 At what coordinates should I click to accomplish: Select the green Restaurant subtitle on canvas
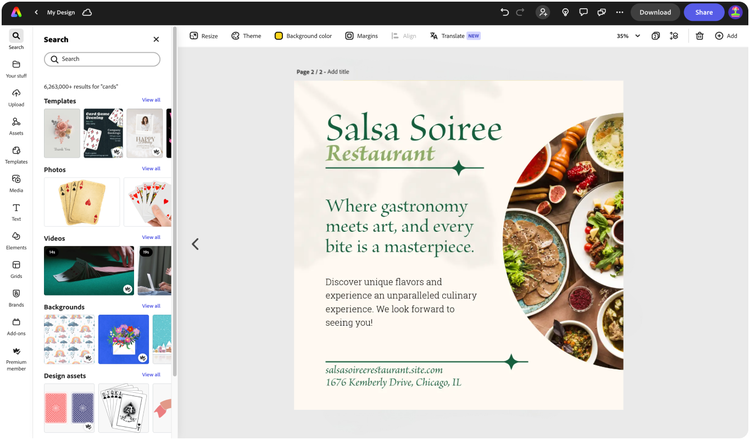click(x=380, y=154)
